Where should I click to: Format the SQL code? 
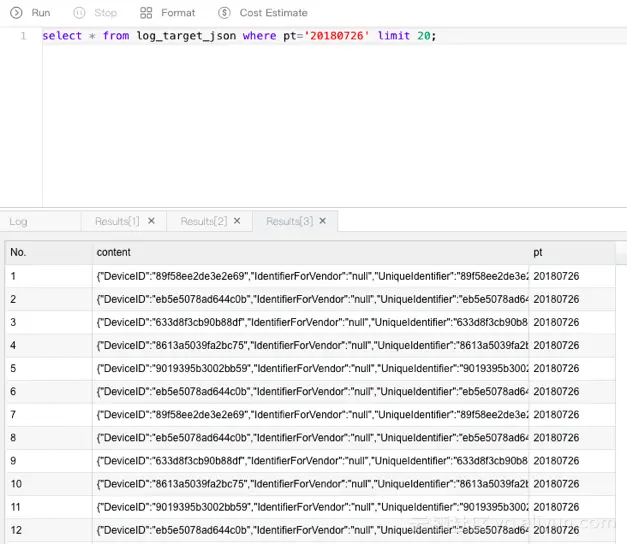pos(168,13)
